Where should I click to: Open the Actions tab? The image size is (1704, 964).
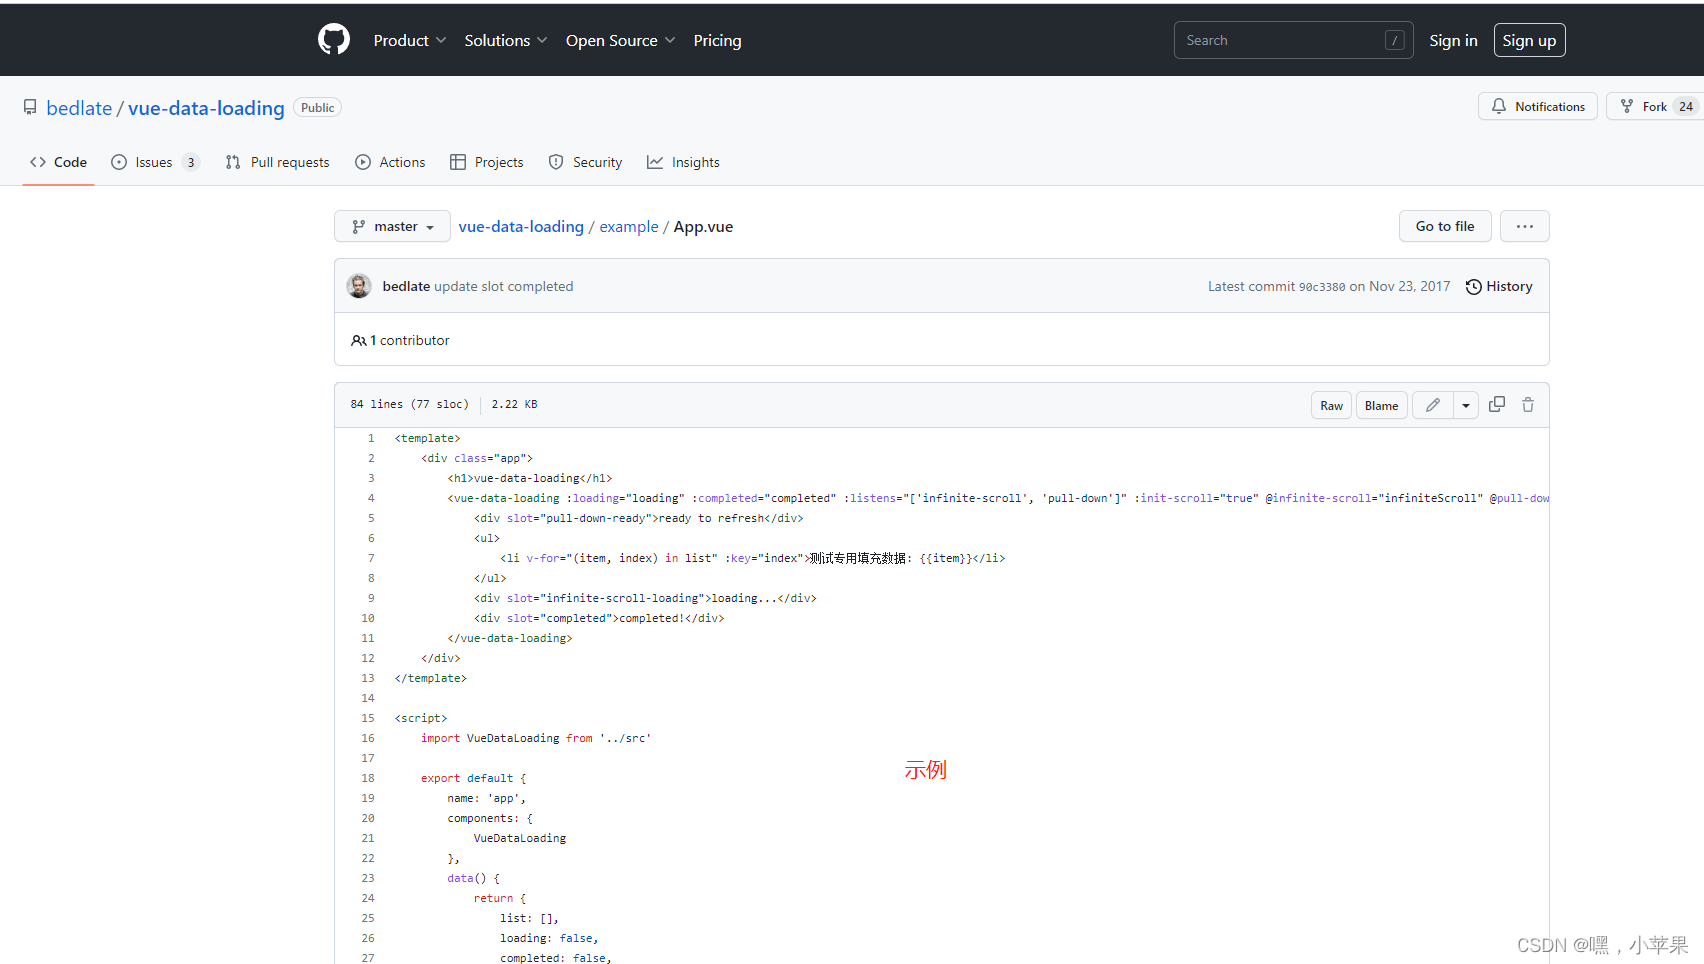pyautogui.click(x=390, y=162)
